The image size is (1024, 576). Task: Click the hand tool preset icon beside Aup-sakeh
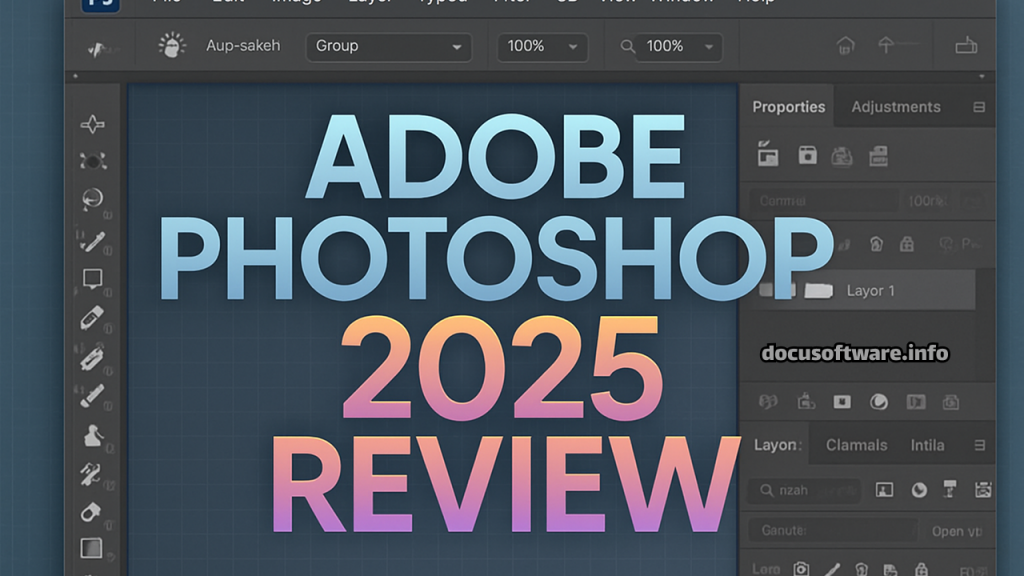173,46
